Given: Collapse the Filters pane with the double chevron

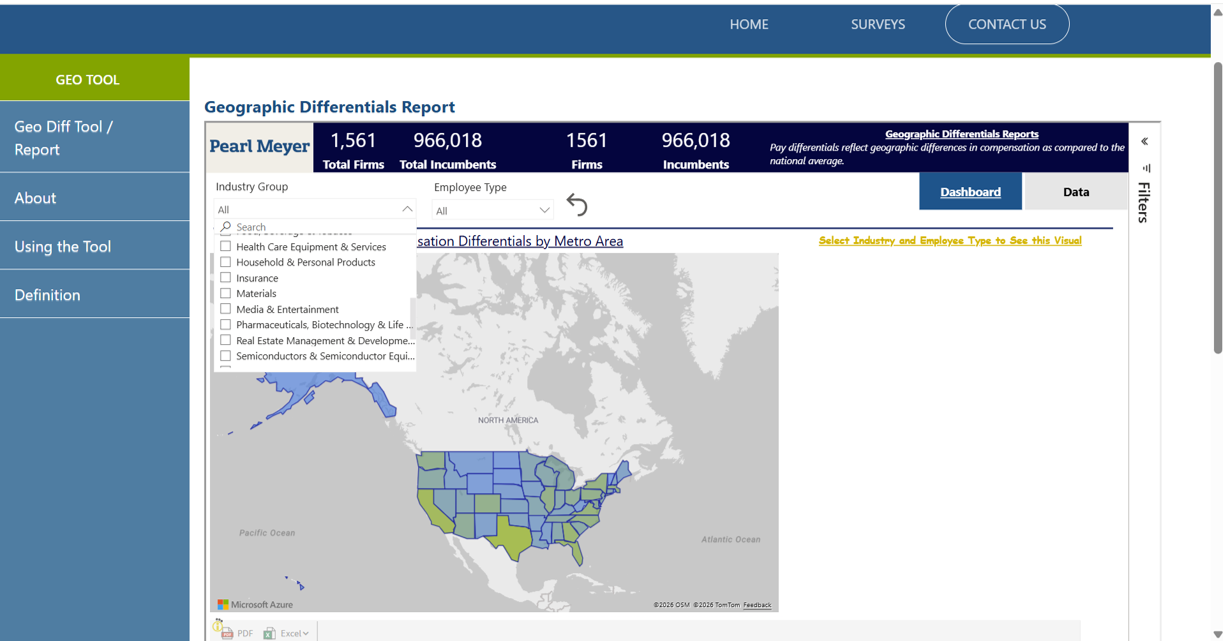Looking at the screenshot, I should (x=1144, y=141).
